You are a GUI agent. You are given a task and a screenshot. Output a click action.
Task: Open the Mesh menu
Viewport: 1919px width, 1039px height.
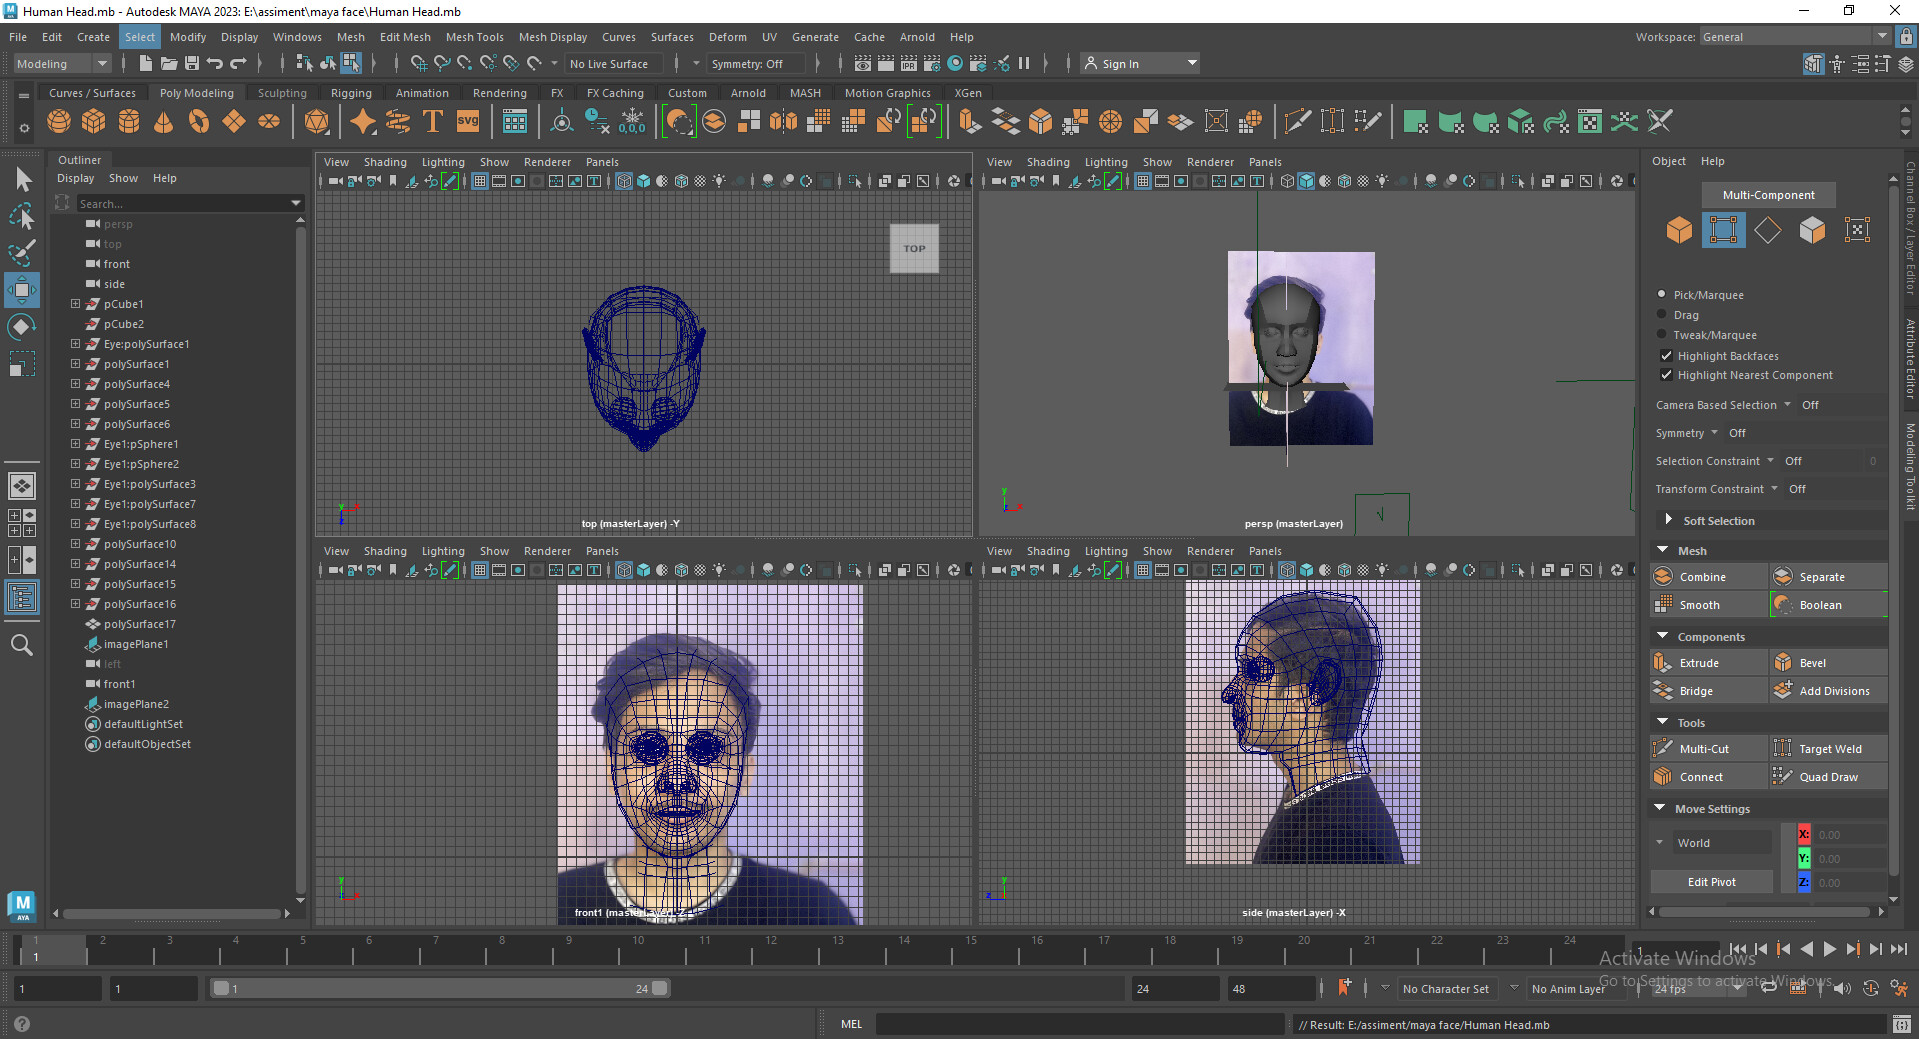click(x=350, y=37)
